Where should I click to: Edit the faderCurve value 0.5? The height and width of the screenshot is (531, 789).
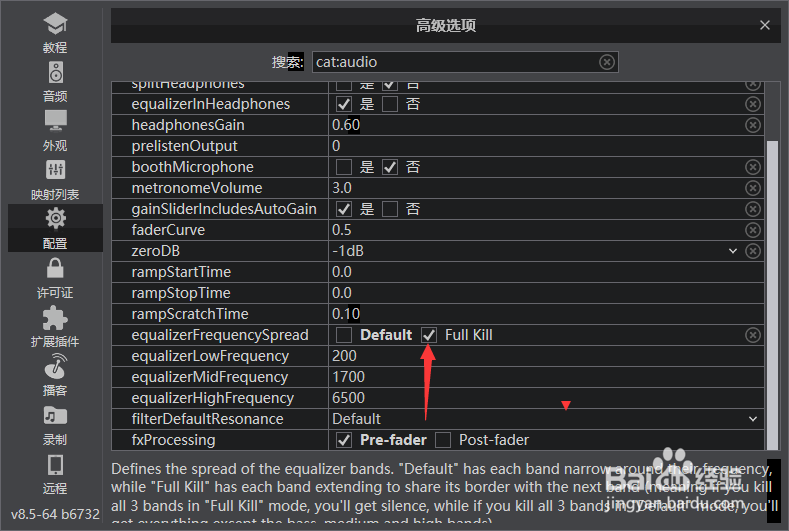click(342, 230)
